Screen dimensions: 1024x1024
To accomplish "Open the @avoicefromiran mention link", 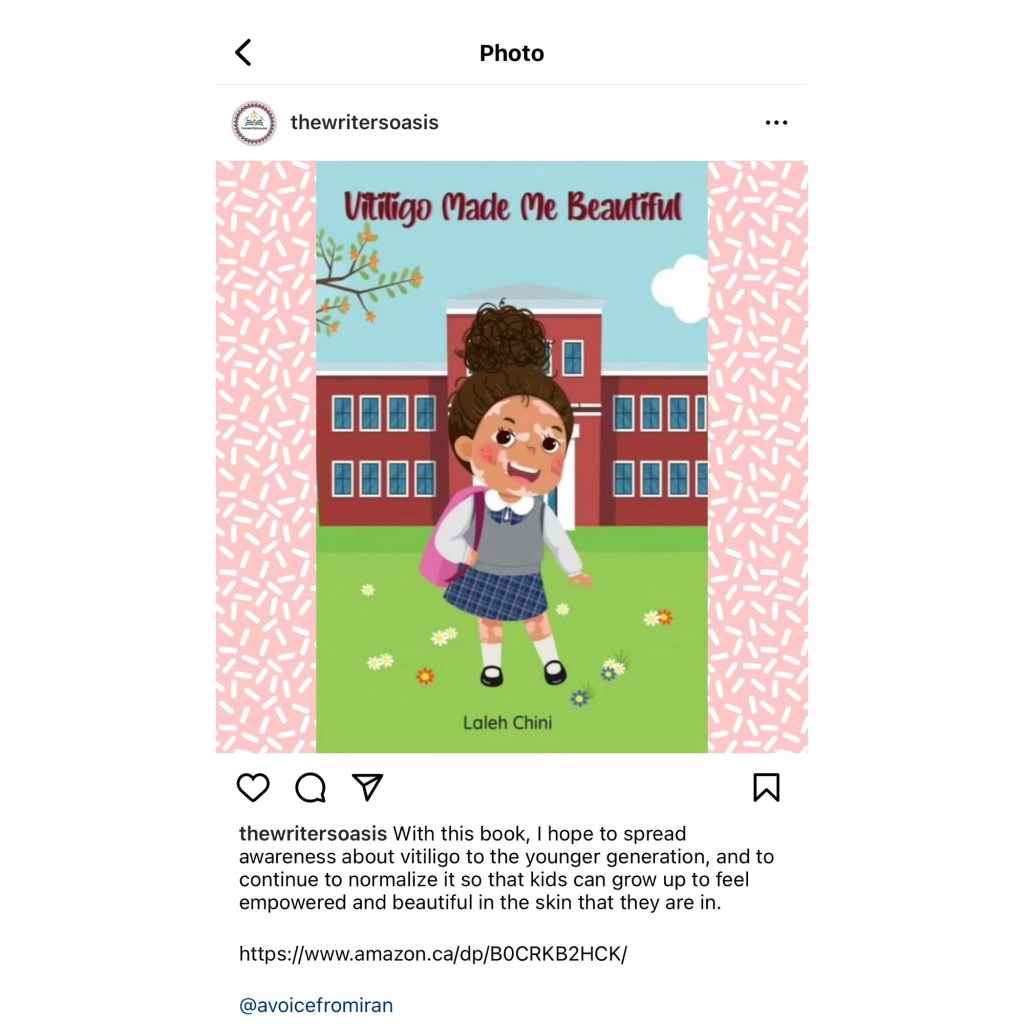I will point(316,1005).
